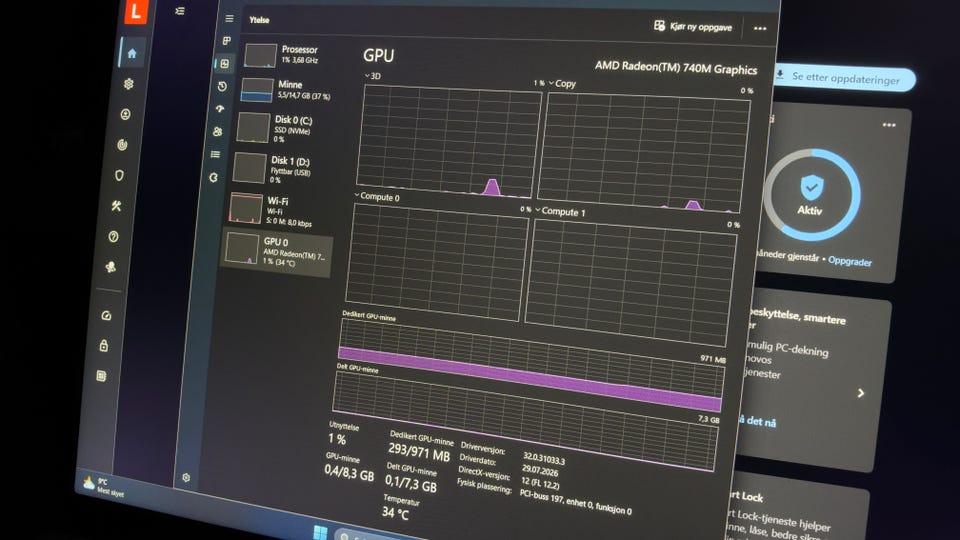The width and height of the screenshot is (960, 540).
Task: Open the question mark help icon in Vantage
Action: (x=113, y=236)
